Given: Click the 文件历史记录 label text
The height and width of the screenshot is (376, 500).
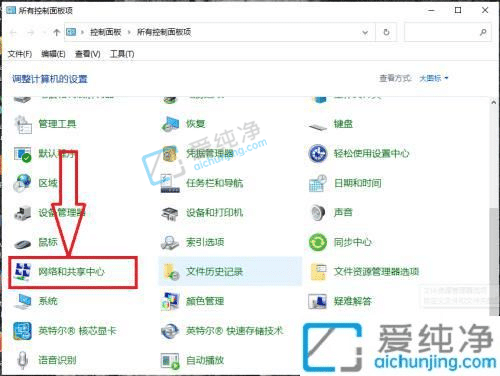Looking at the screenshot, I should [x=215, y=271].
